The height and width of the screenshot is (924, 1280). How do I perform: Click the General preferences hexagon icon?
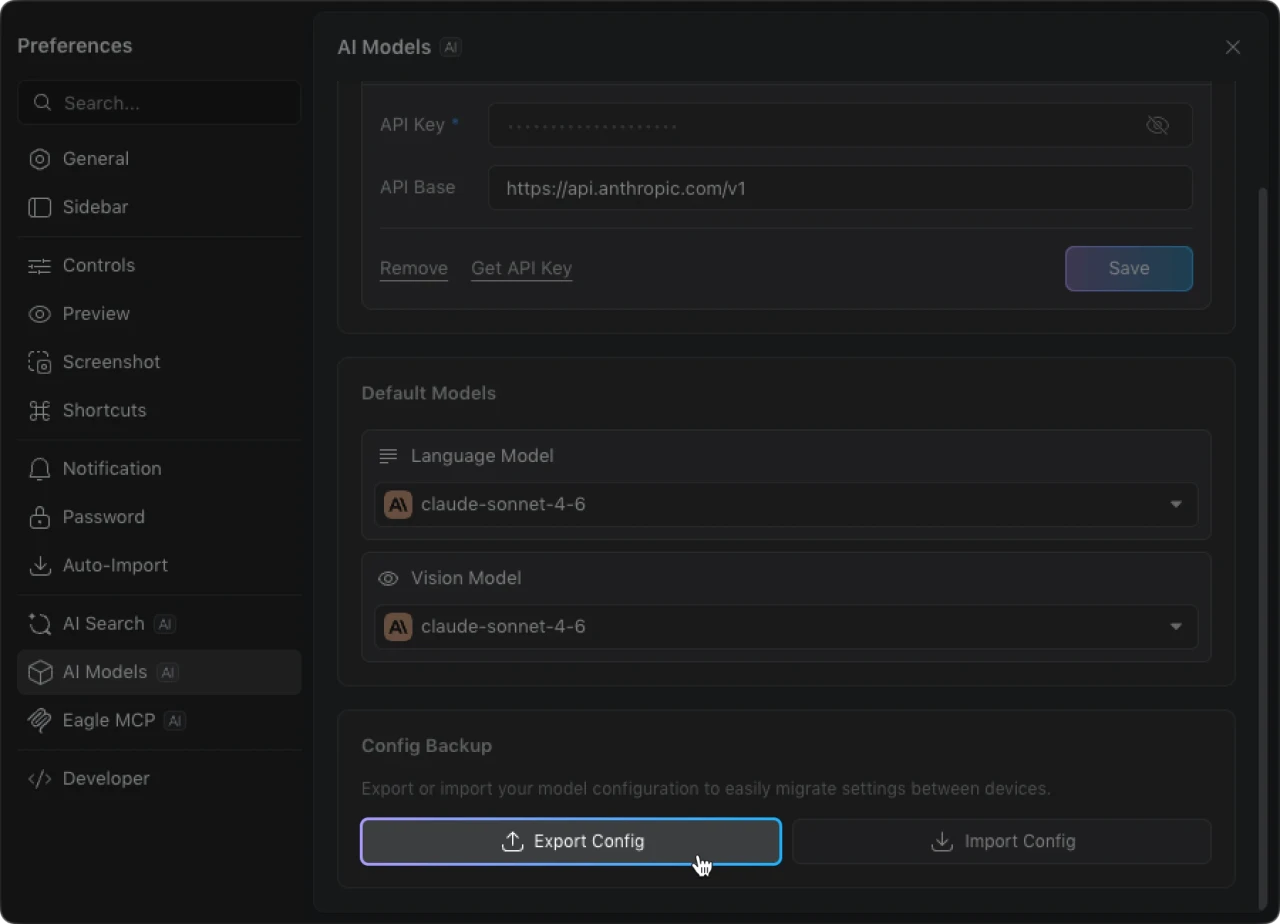pos(40,159)
